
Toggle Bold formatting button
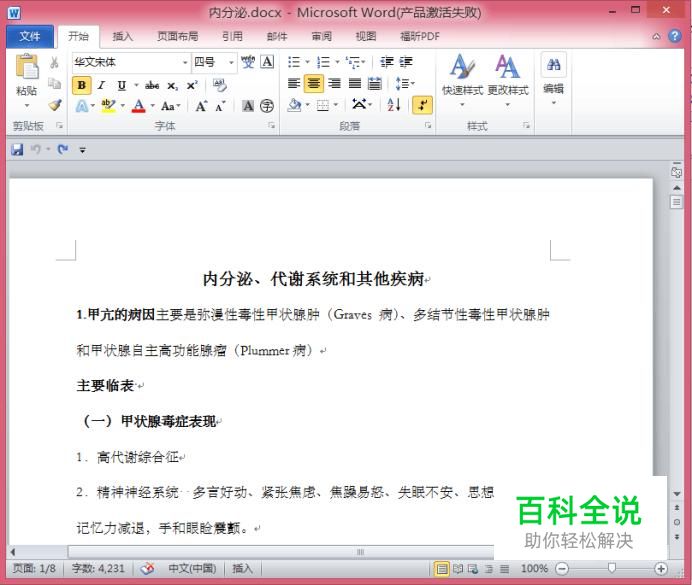pyautogui.click(x=82, y=85)
